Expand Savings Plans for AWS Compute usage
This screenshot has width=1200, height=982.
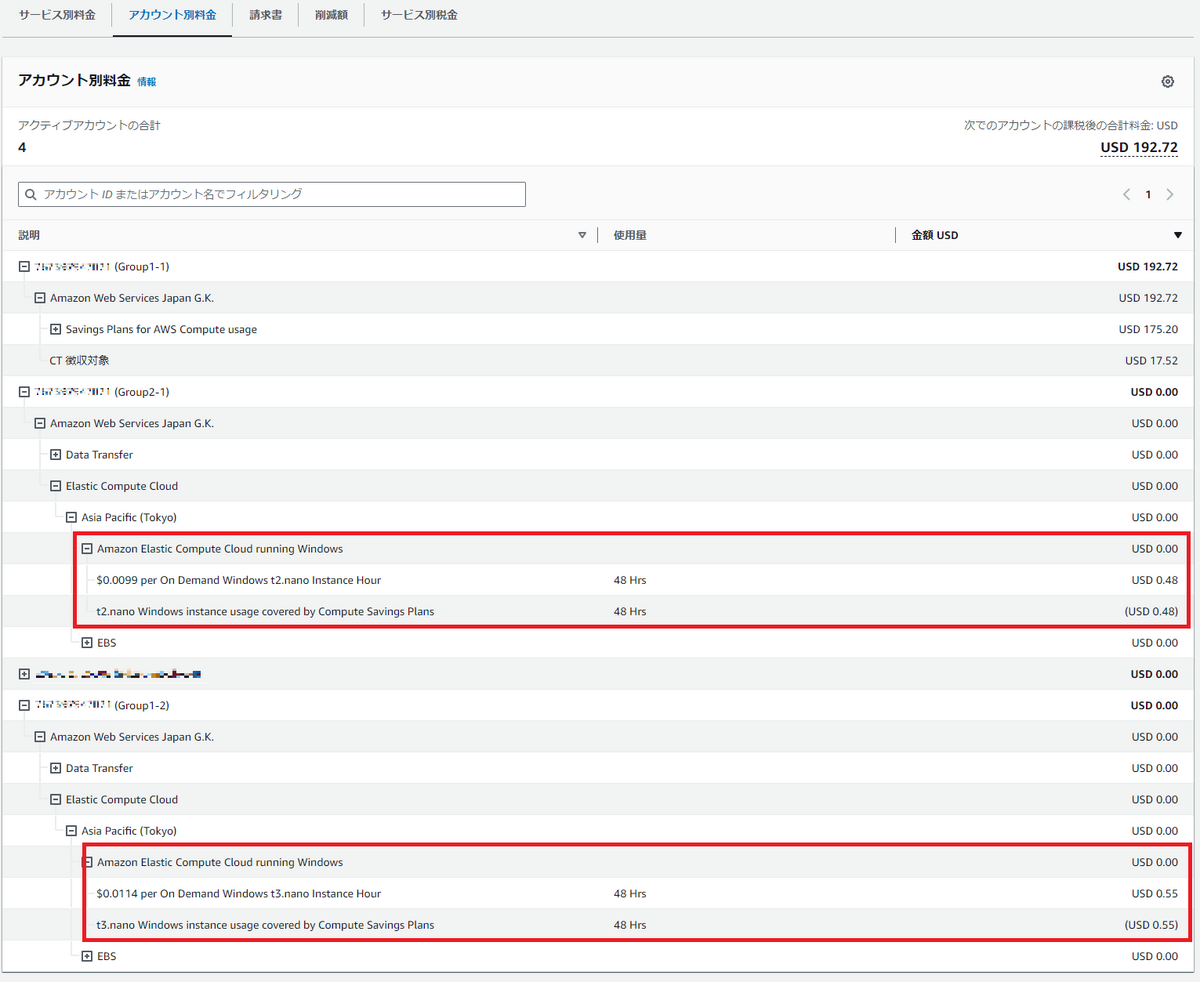click(x=55, y=328)
